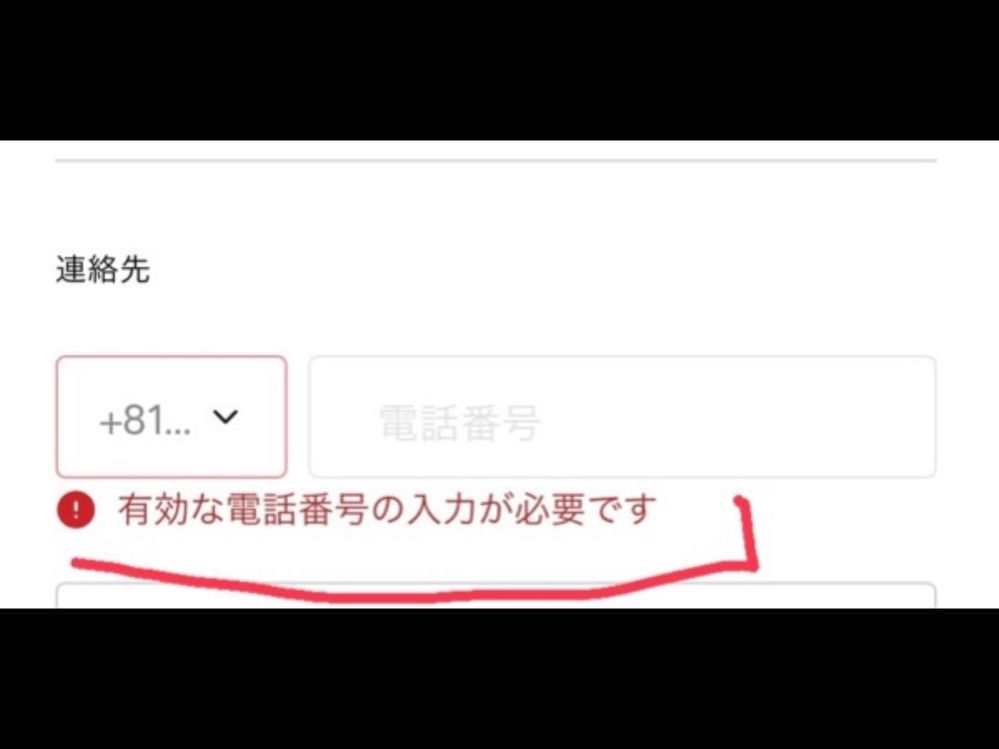
Task: Click the gray horizontal divider above 連絡先
Action: (496, 160)
